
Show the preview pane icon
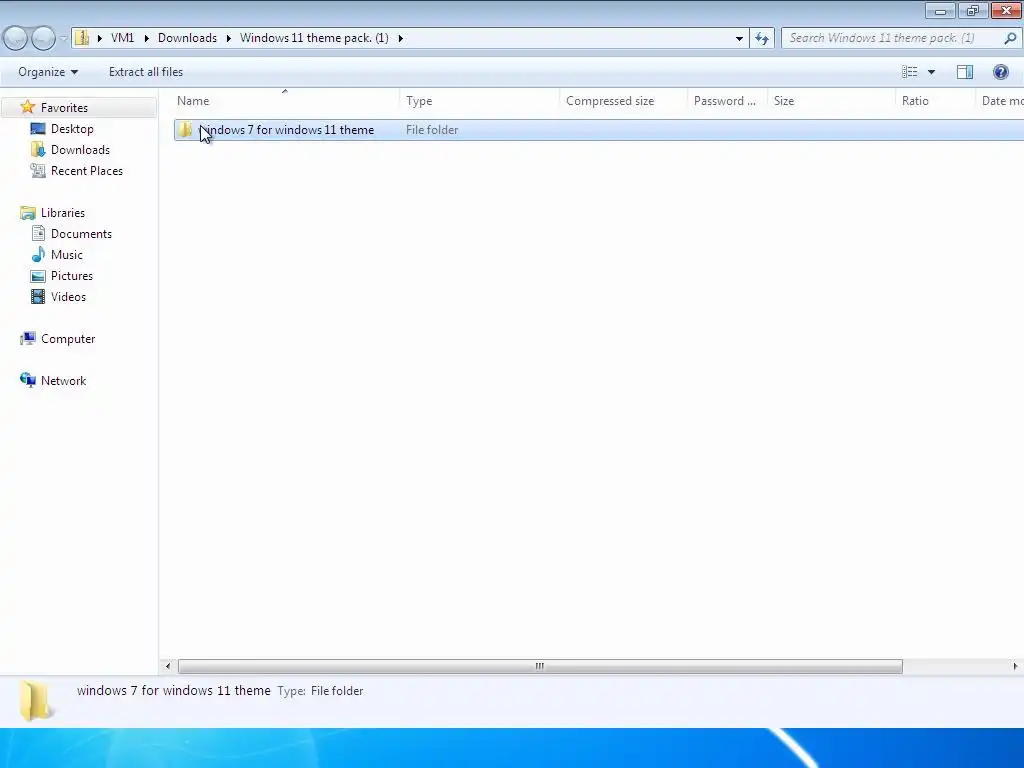click(965, 72)
